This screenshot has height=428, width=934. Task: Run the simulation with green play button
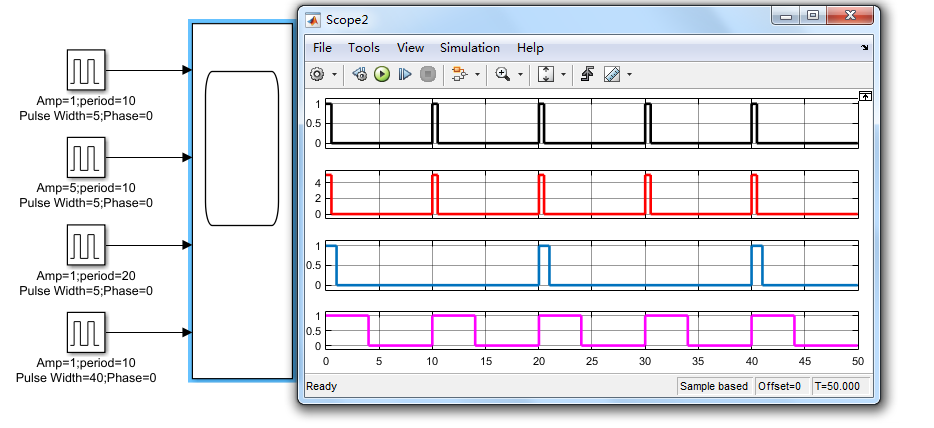382,74
